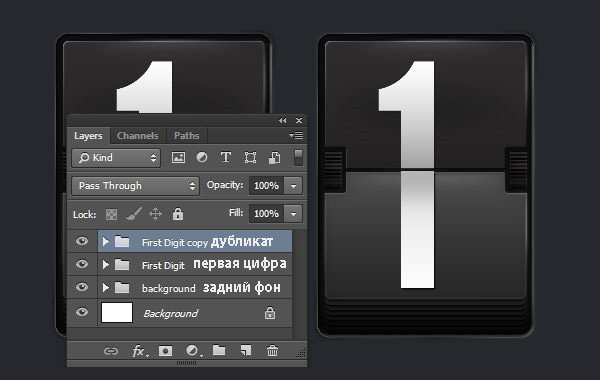Switch to the Paths tab
The width and height of the screenshot is (600, 380).
click(187, 136)
